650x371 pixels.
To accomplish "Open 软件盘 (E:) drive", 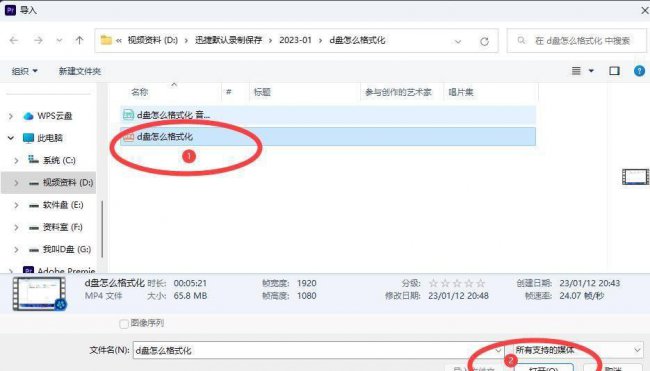I will [x=63, y=205].
